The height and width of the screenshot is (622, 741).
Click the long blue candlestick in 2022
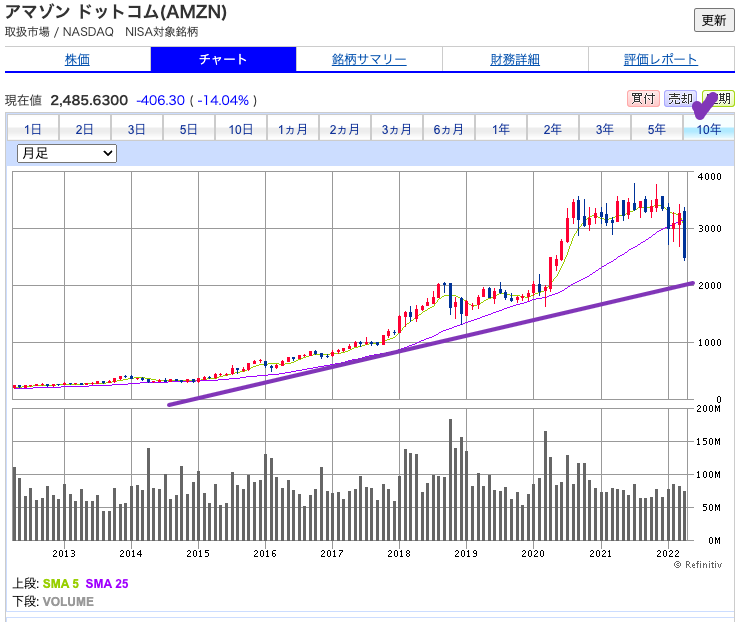coord(684,235)
